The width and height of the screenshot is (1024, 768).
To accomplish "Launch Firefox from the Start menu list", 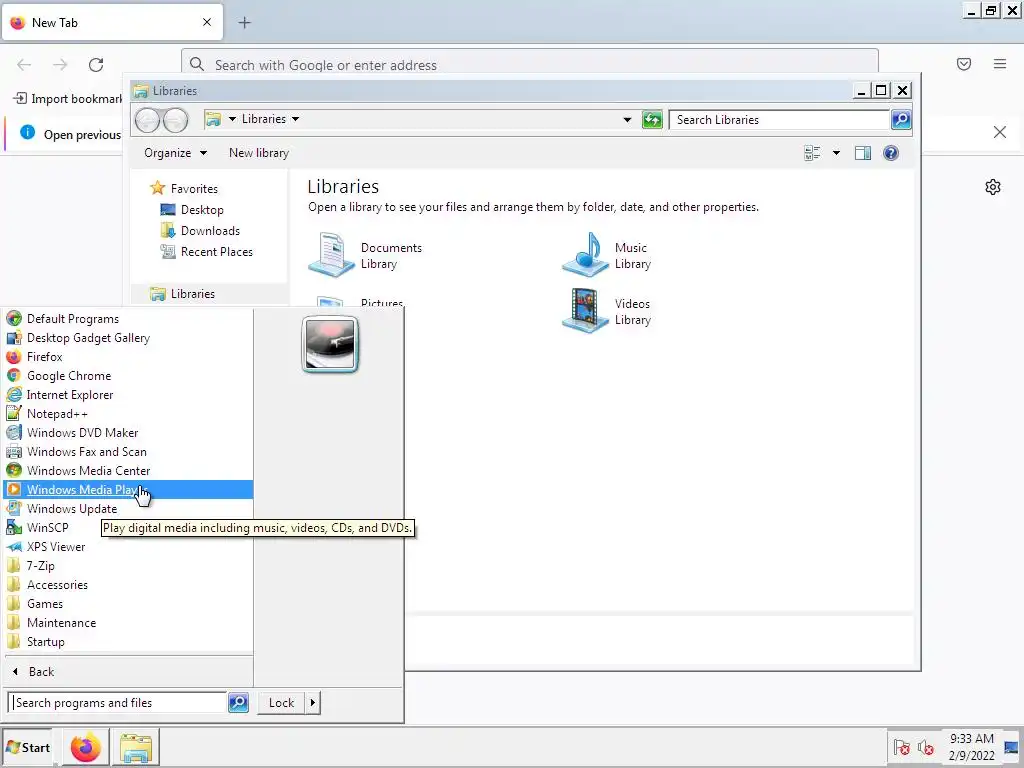I will [x=128, y=357].
